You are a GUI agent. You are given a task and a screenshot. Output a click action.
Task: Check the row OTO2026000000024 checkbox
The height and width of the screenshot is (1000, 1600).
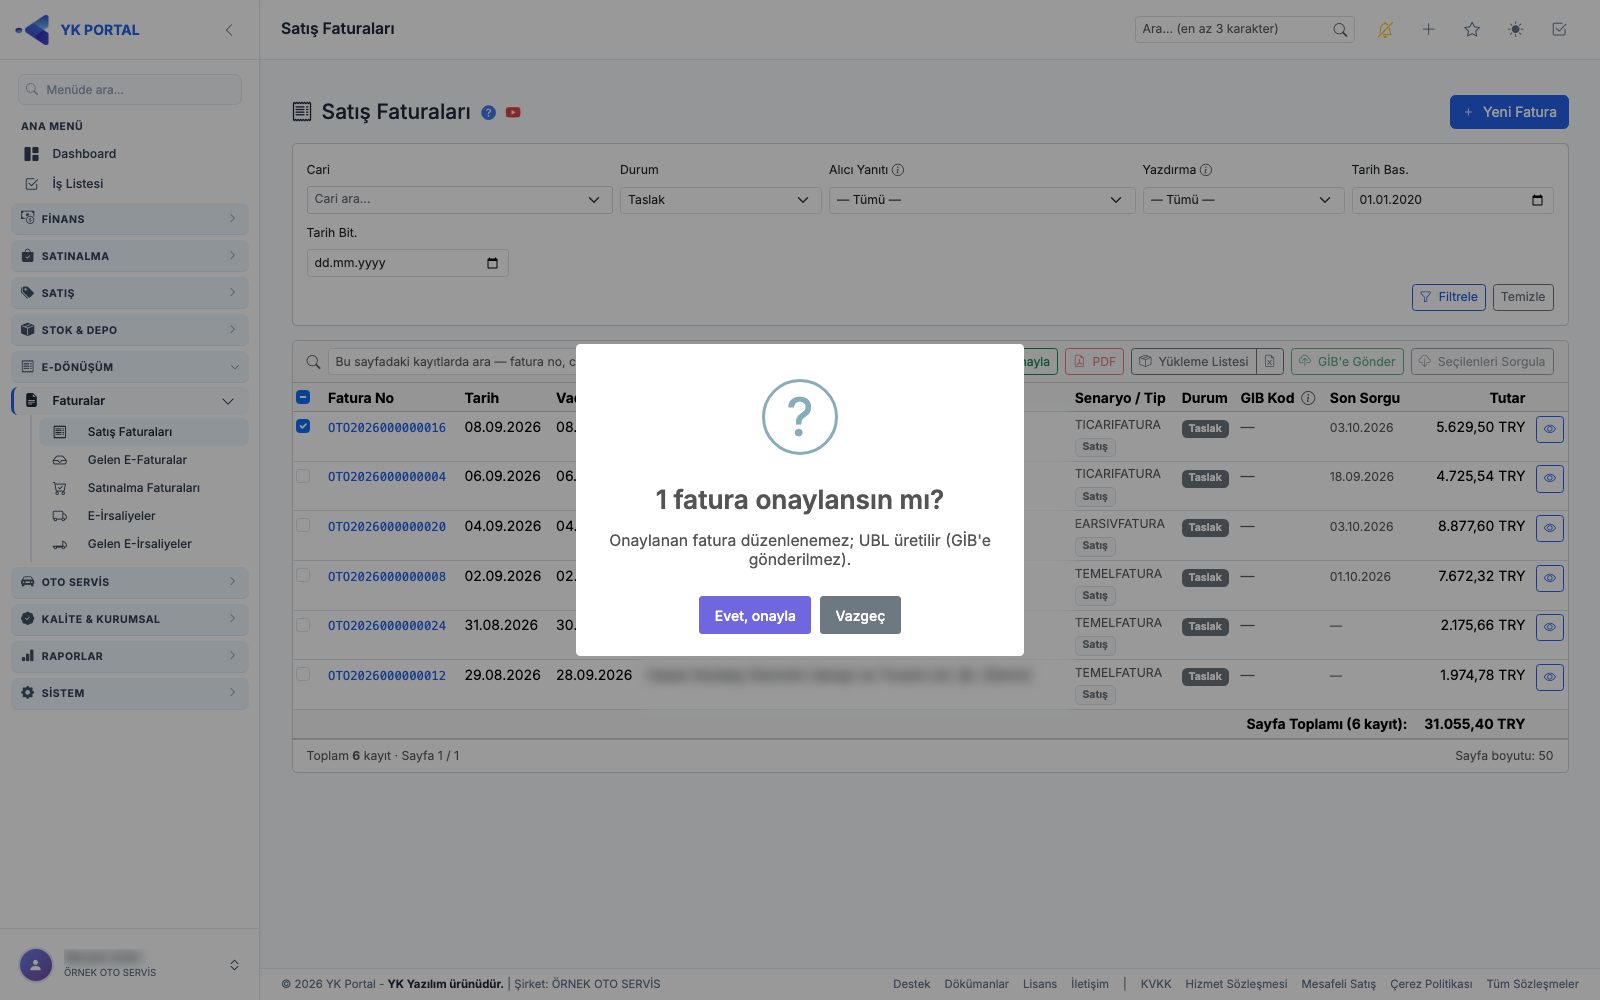(x=303, y=624)
